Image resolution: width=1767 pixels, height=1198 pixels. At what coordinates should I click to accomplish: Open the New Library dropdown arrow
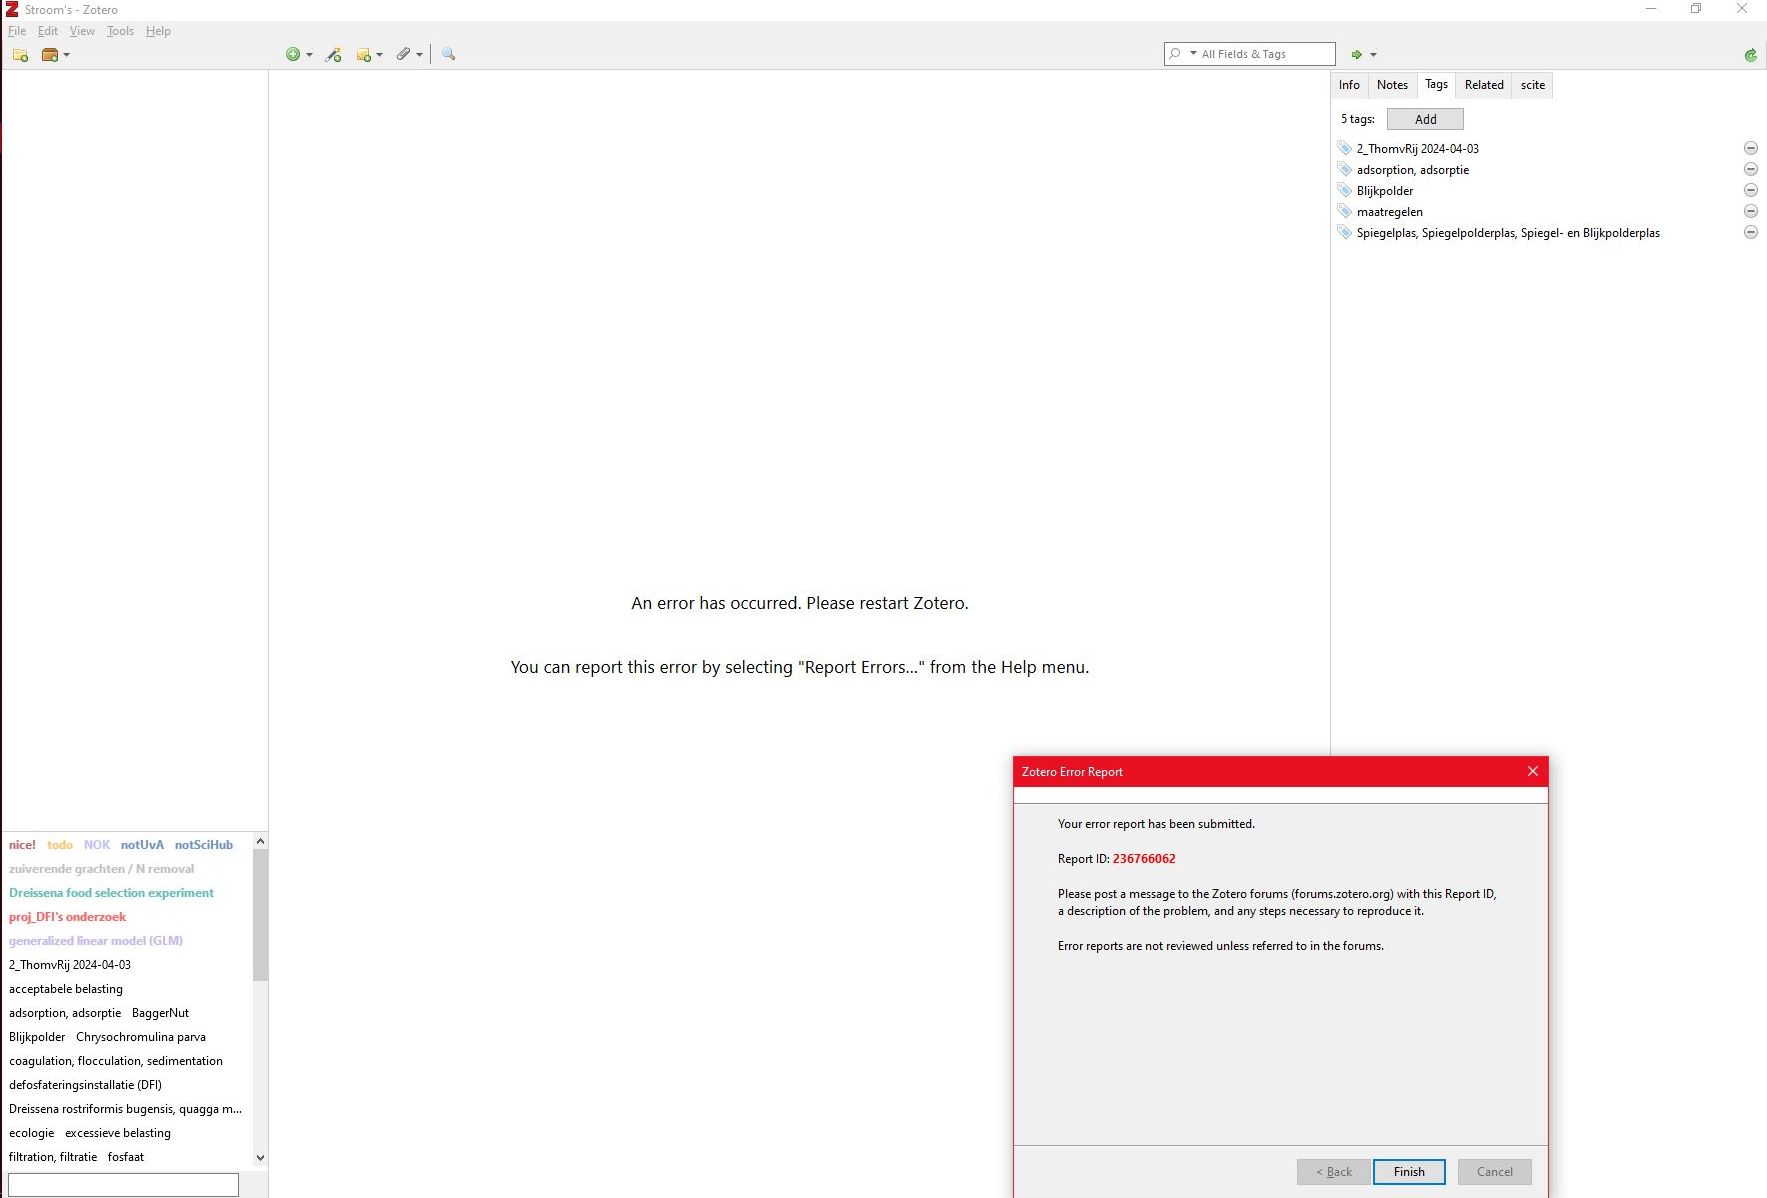66,55
